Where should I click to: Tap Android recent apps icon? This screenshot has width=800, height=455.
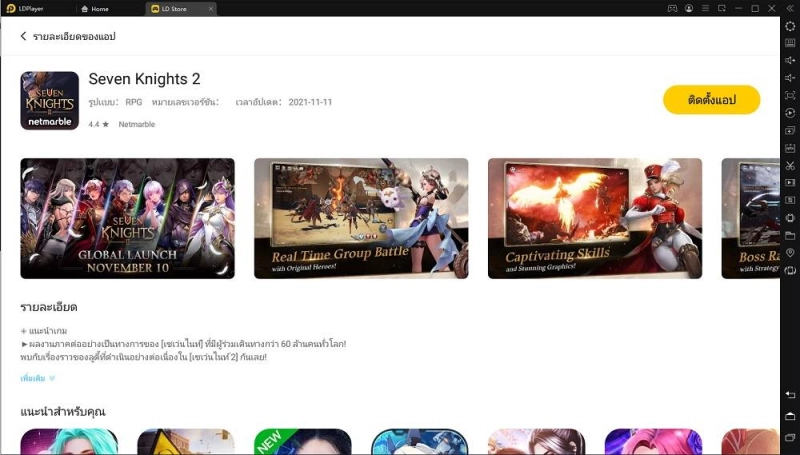coord(790,438)
